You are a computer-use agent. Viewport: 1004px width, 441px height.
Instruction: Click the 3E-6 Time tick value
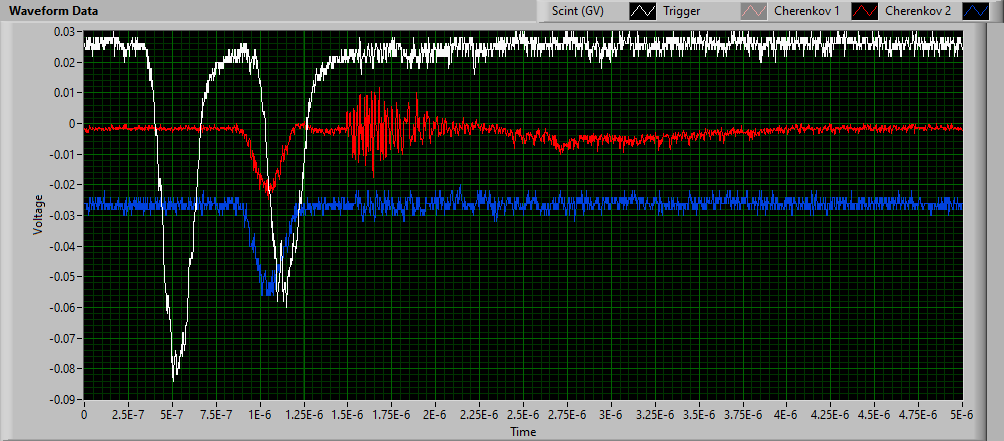pos(611,413)
